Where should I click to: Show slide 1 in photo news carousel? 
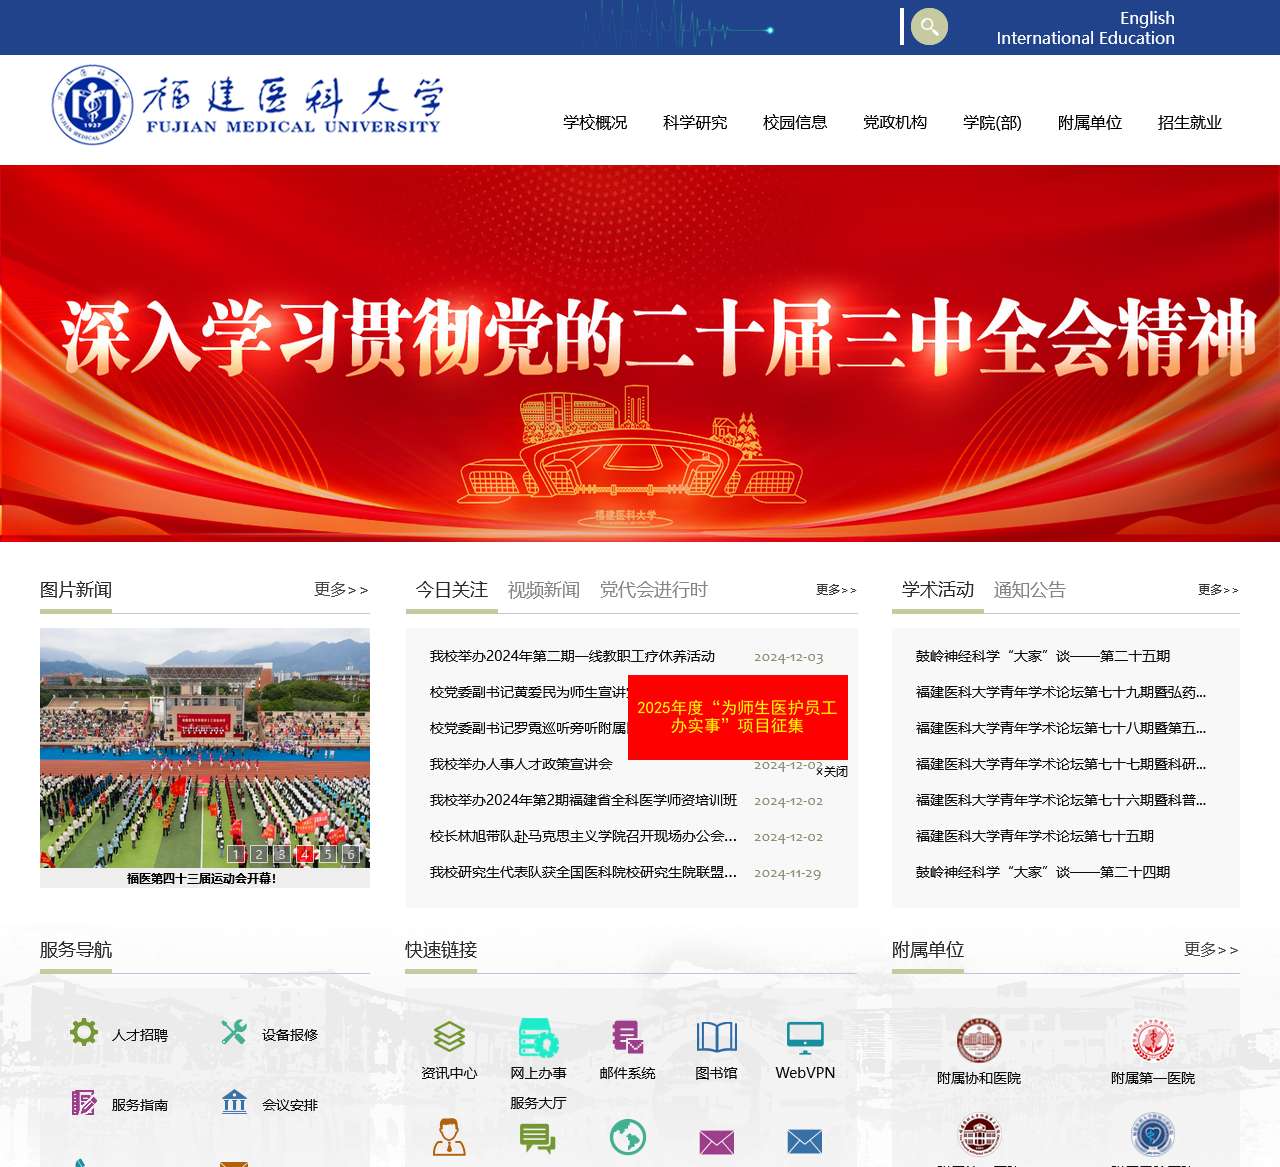236,854
